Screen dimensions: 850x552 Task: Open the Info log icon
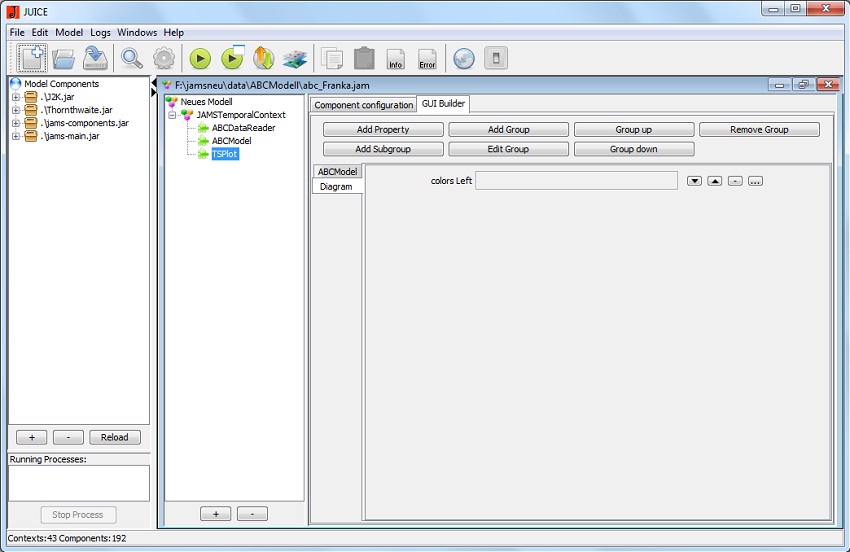[395, 58]
